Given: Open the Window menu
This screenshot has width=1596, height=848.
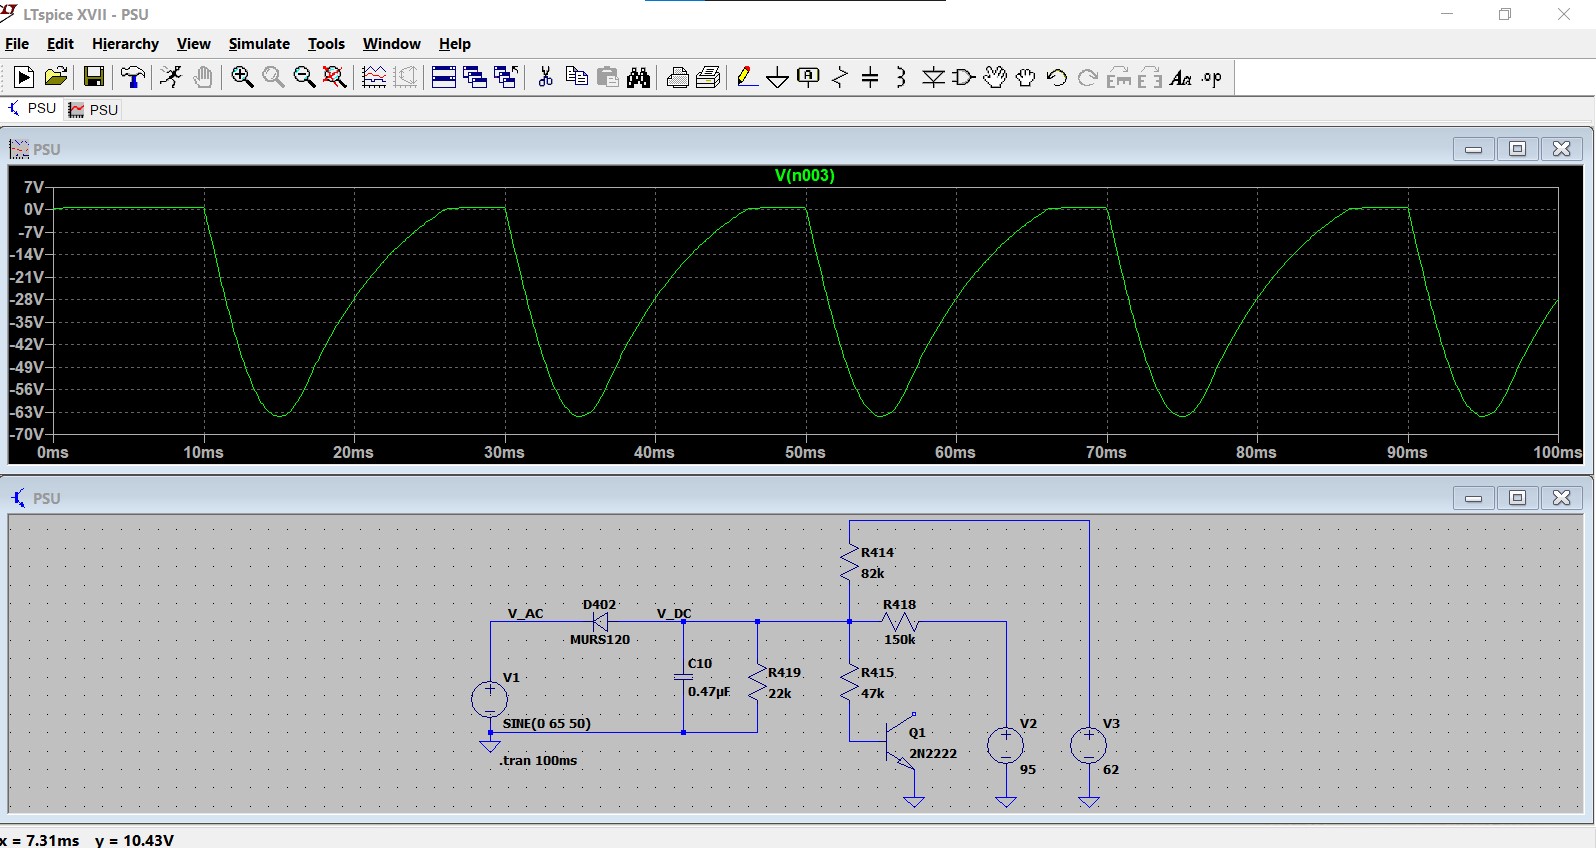Looking at the screenshot, I should tap(391, 44).
